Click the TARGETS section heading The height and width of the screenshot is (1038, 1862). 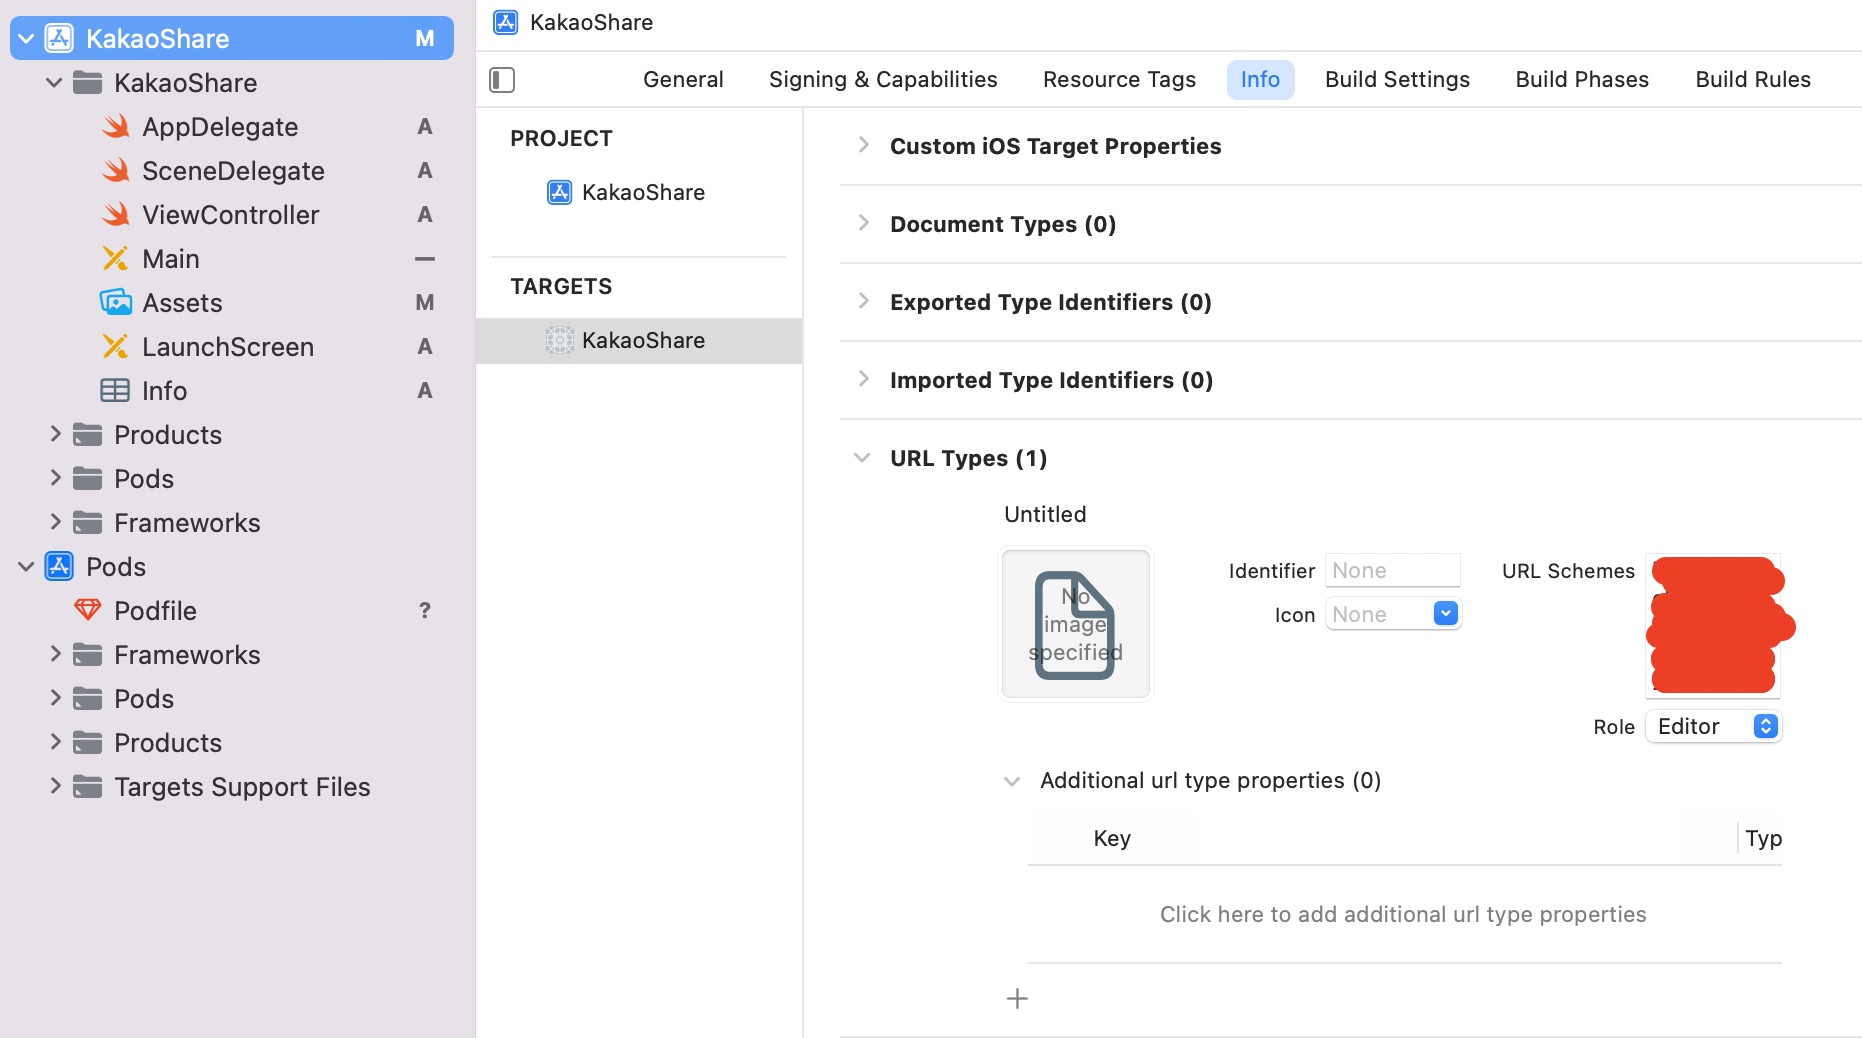pyautogui.click(x=561, y=286)
